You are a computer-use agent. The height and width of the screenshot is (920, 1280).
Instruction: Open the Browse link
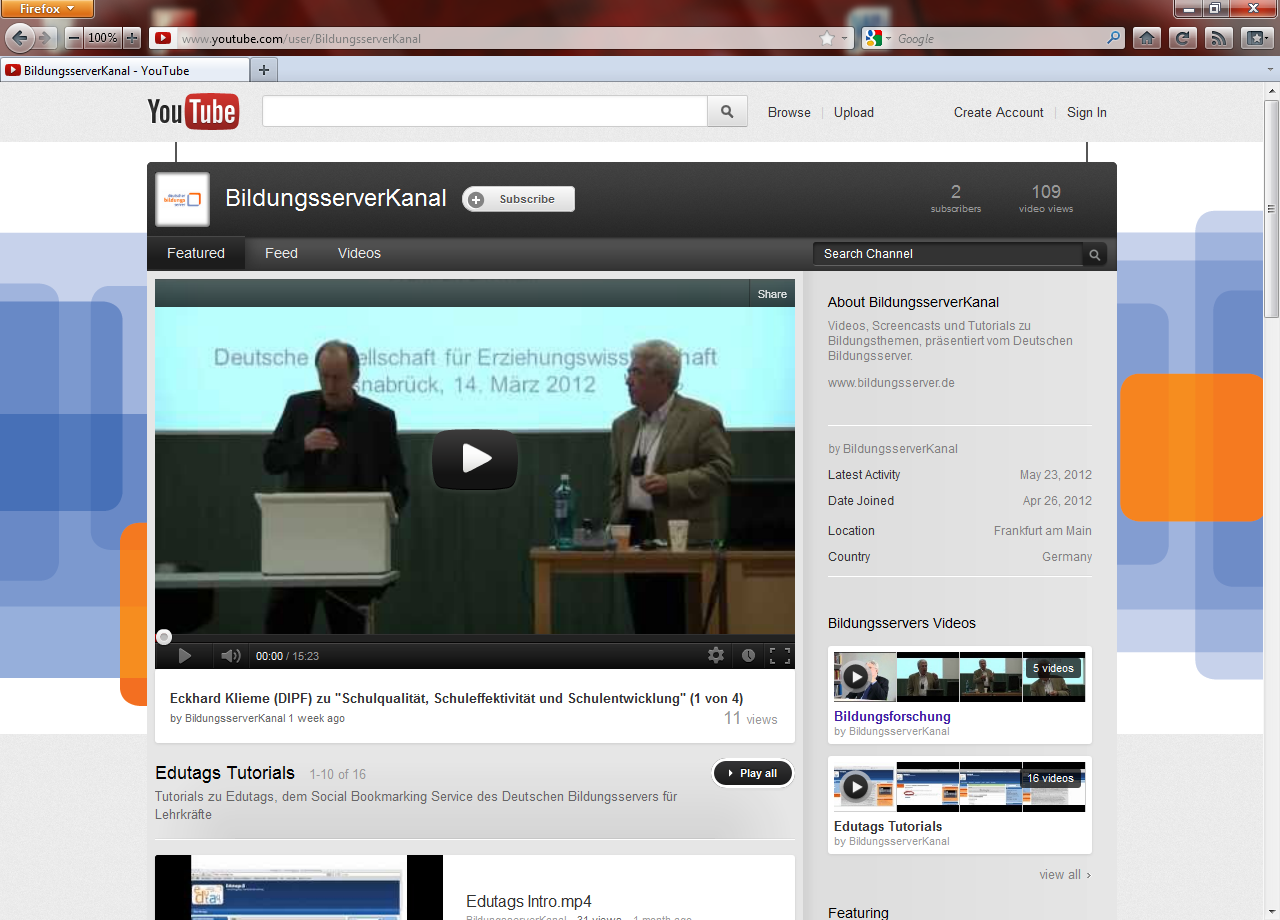(789, 112)
